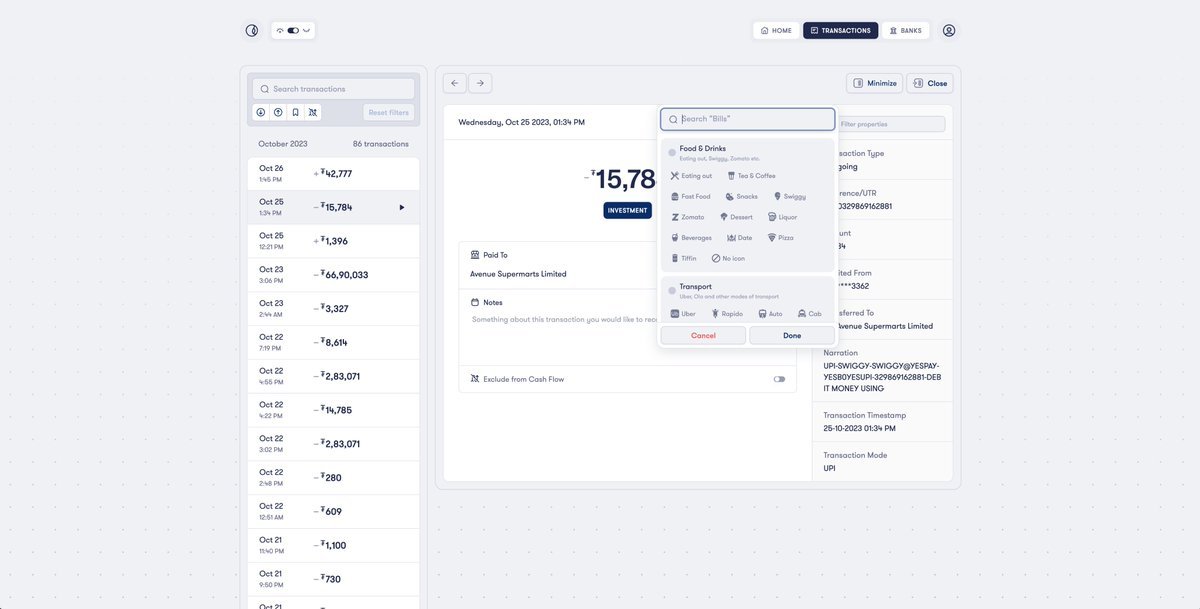Click the incoming transactions filter icon
The width and height of the screenshot is (1200, 609).
pyautogui.click(x=261, y=113)
